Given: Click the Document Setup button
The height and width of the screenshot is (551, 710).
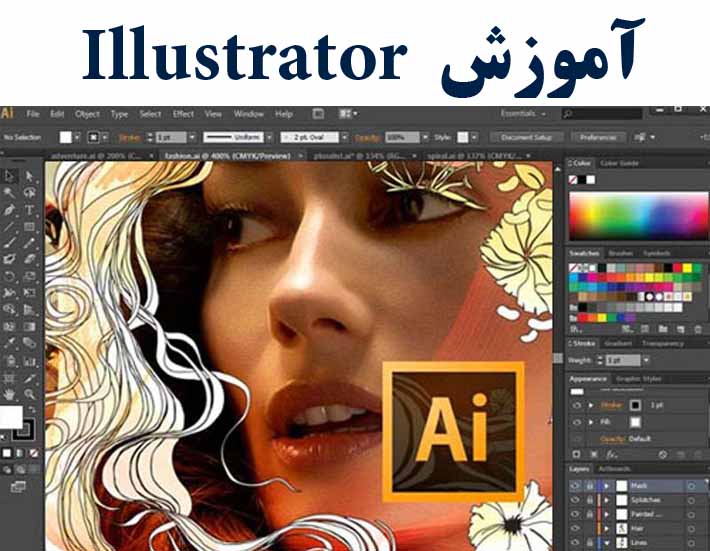Looking at the screenshot, I should tap(527, 137).
